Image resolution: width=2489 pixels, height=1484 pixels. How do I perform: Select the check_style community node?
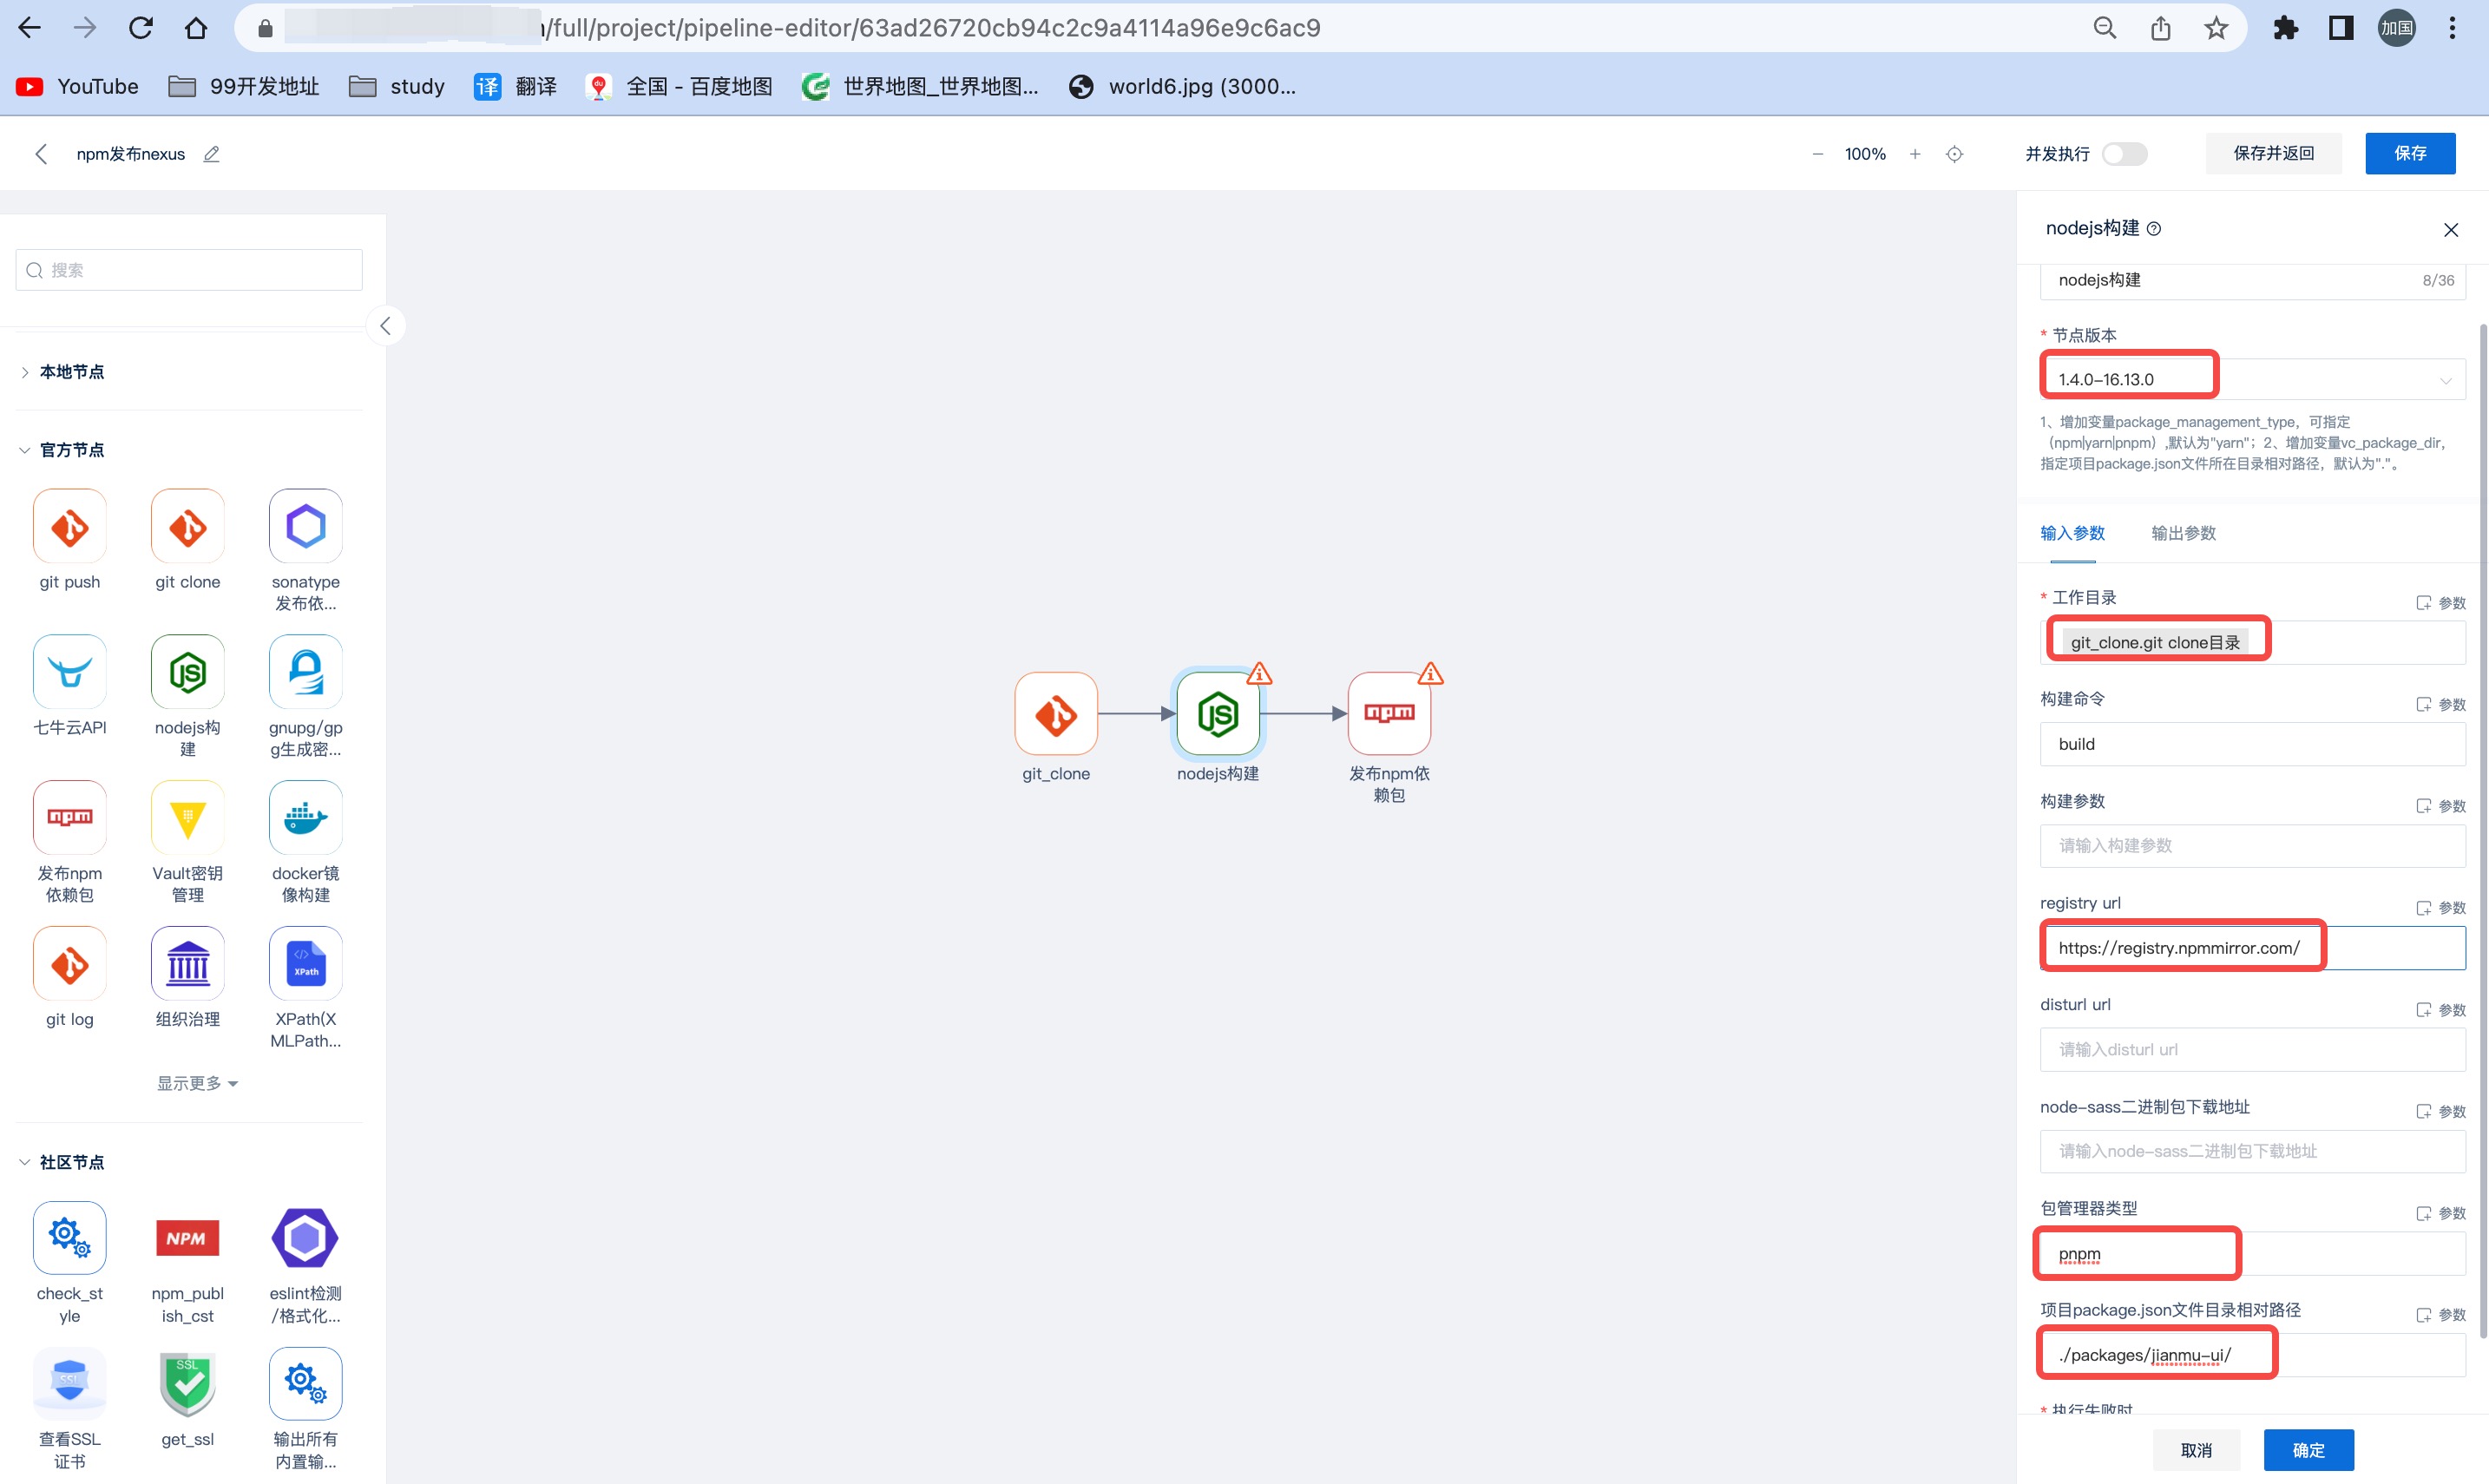[x=69, y=1238]
